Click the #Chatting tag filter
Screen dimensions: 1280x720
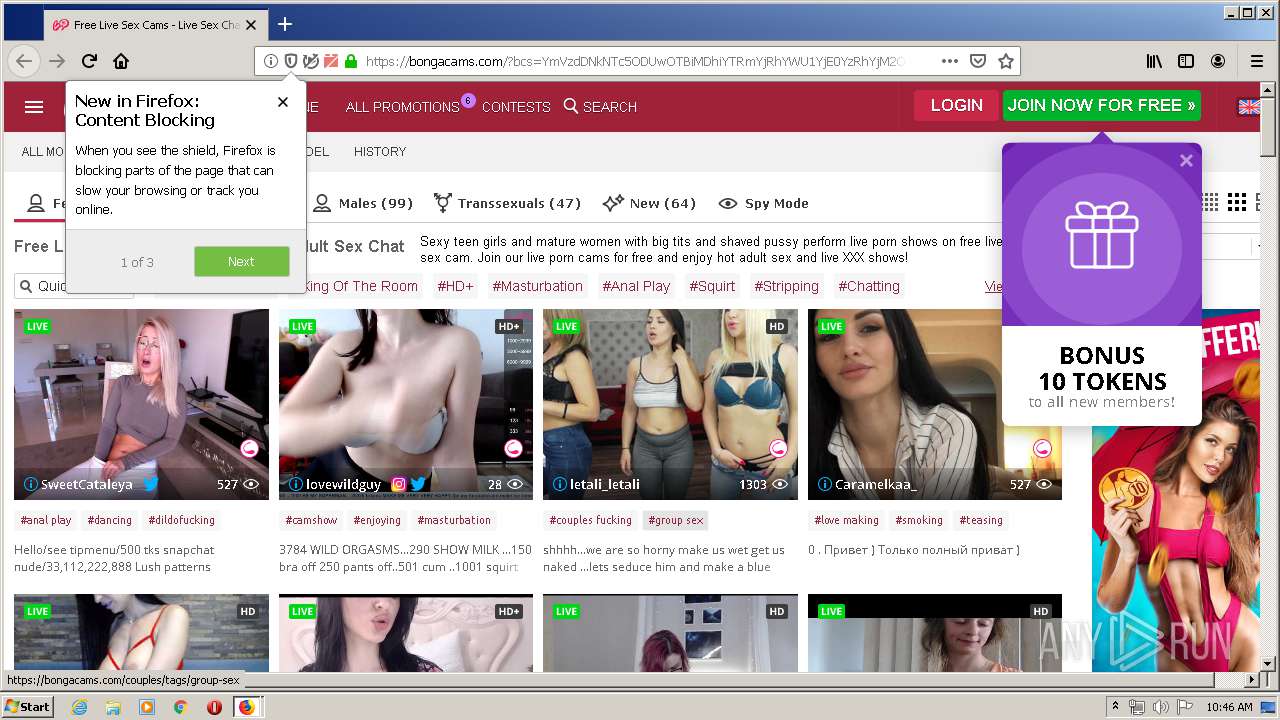click(x=869, y=286)
